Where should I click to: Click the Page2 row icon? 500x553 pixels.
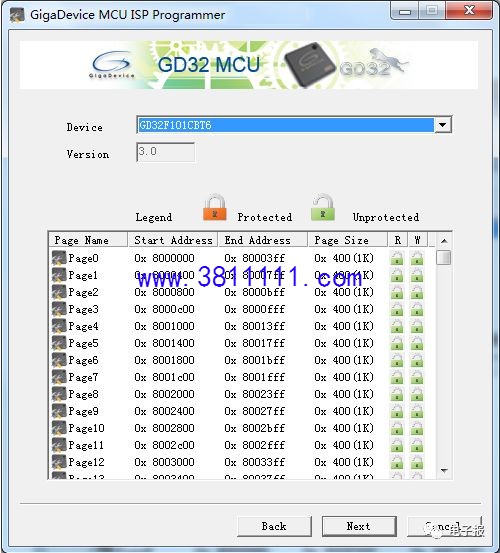(59, 292)
